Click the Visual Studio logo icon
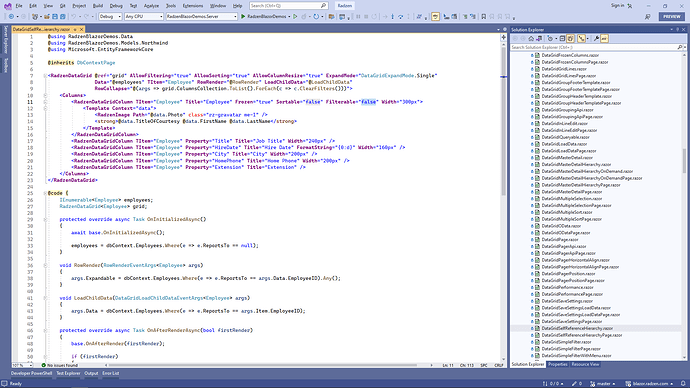The height and width of the screenshot is (388, 690). (x=7, y=6)
